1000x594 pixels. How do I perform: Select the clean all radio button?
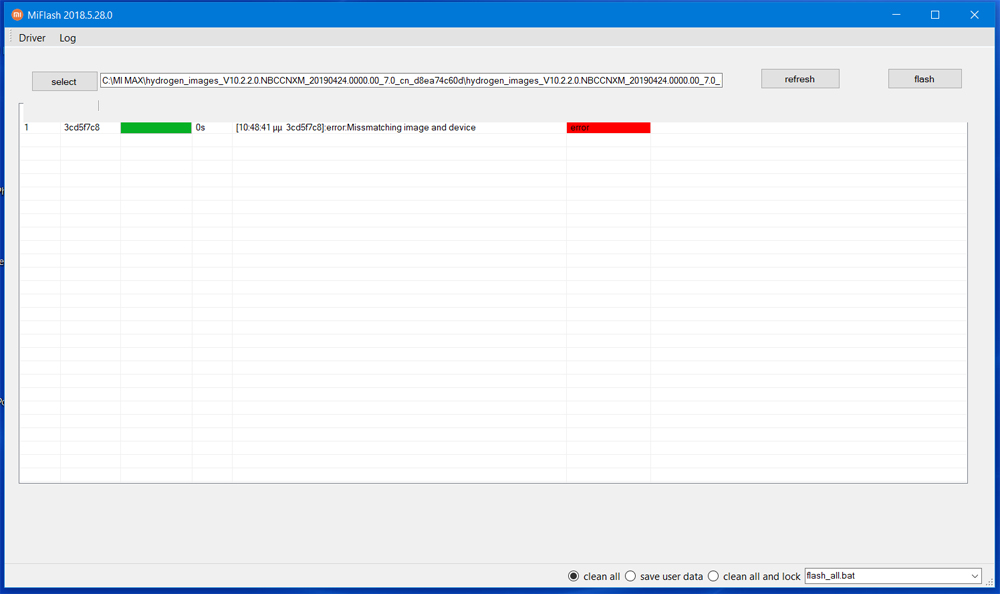pos(573,576)
